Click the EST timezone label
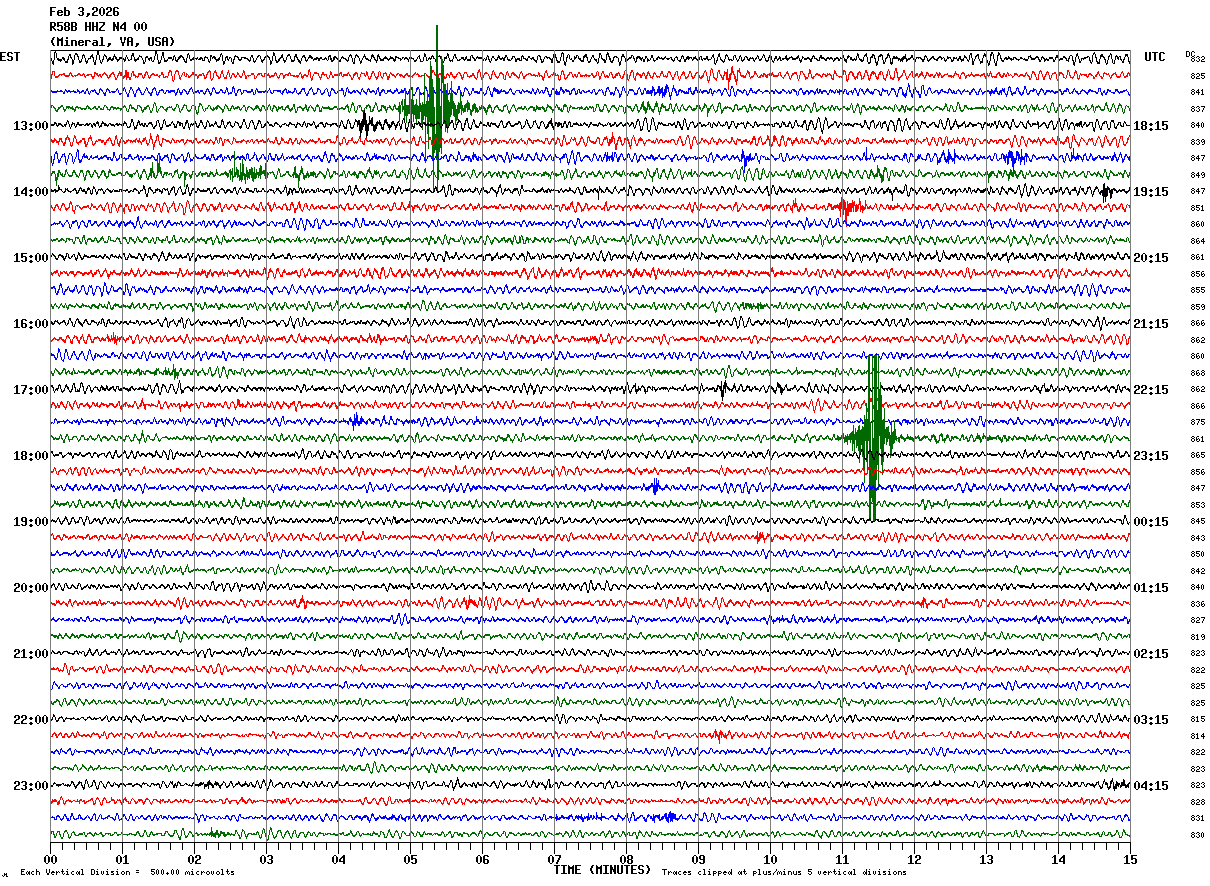Image resolution: width=1210 pixels, height=886 pixels. tap(10, 57)
